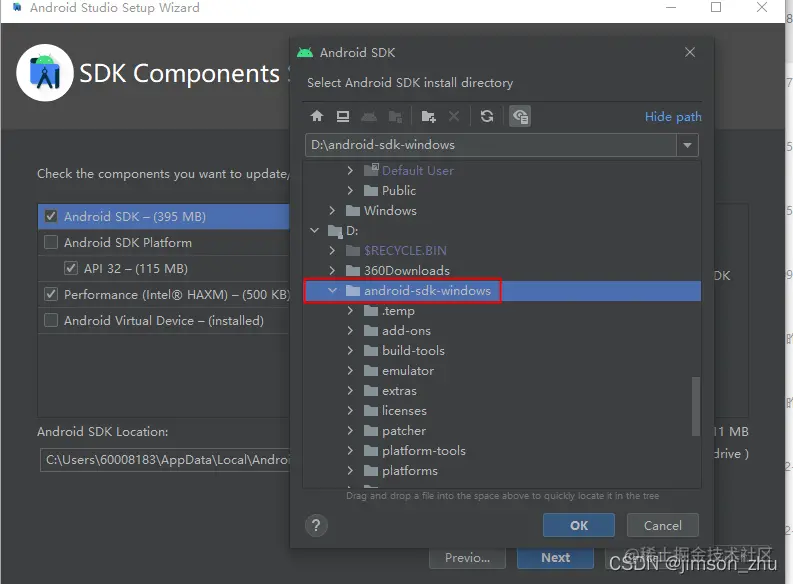The image size is (793, 584).
Task: Go to the home directory icon
Action: click(x=317, y=116)
